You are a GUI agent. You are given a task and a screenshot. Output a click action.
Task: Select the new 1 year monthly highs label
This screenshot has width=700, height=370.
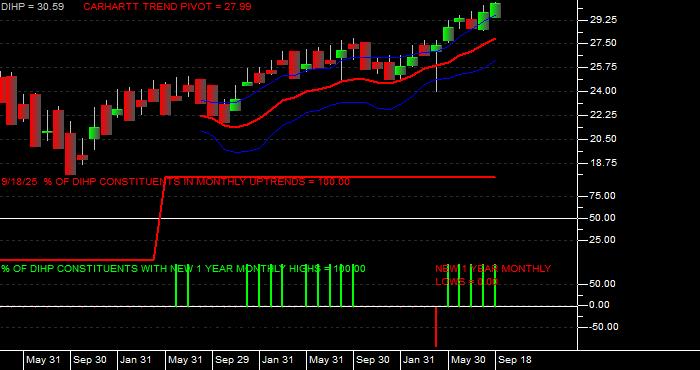(x=183, y=269)
